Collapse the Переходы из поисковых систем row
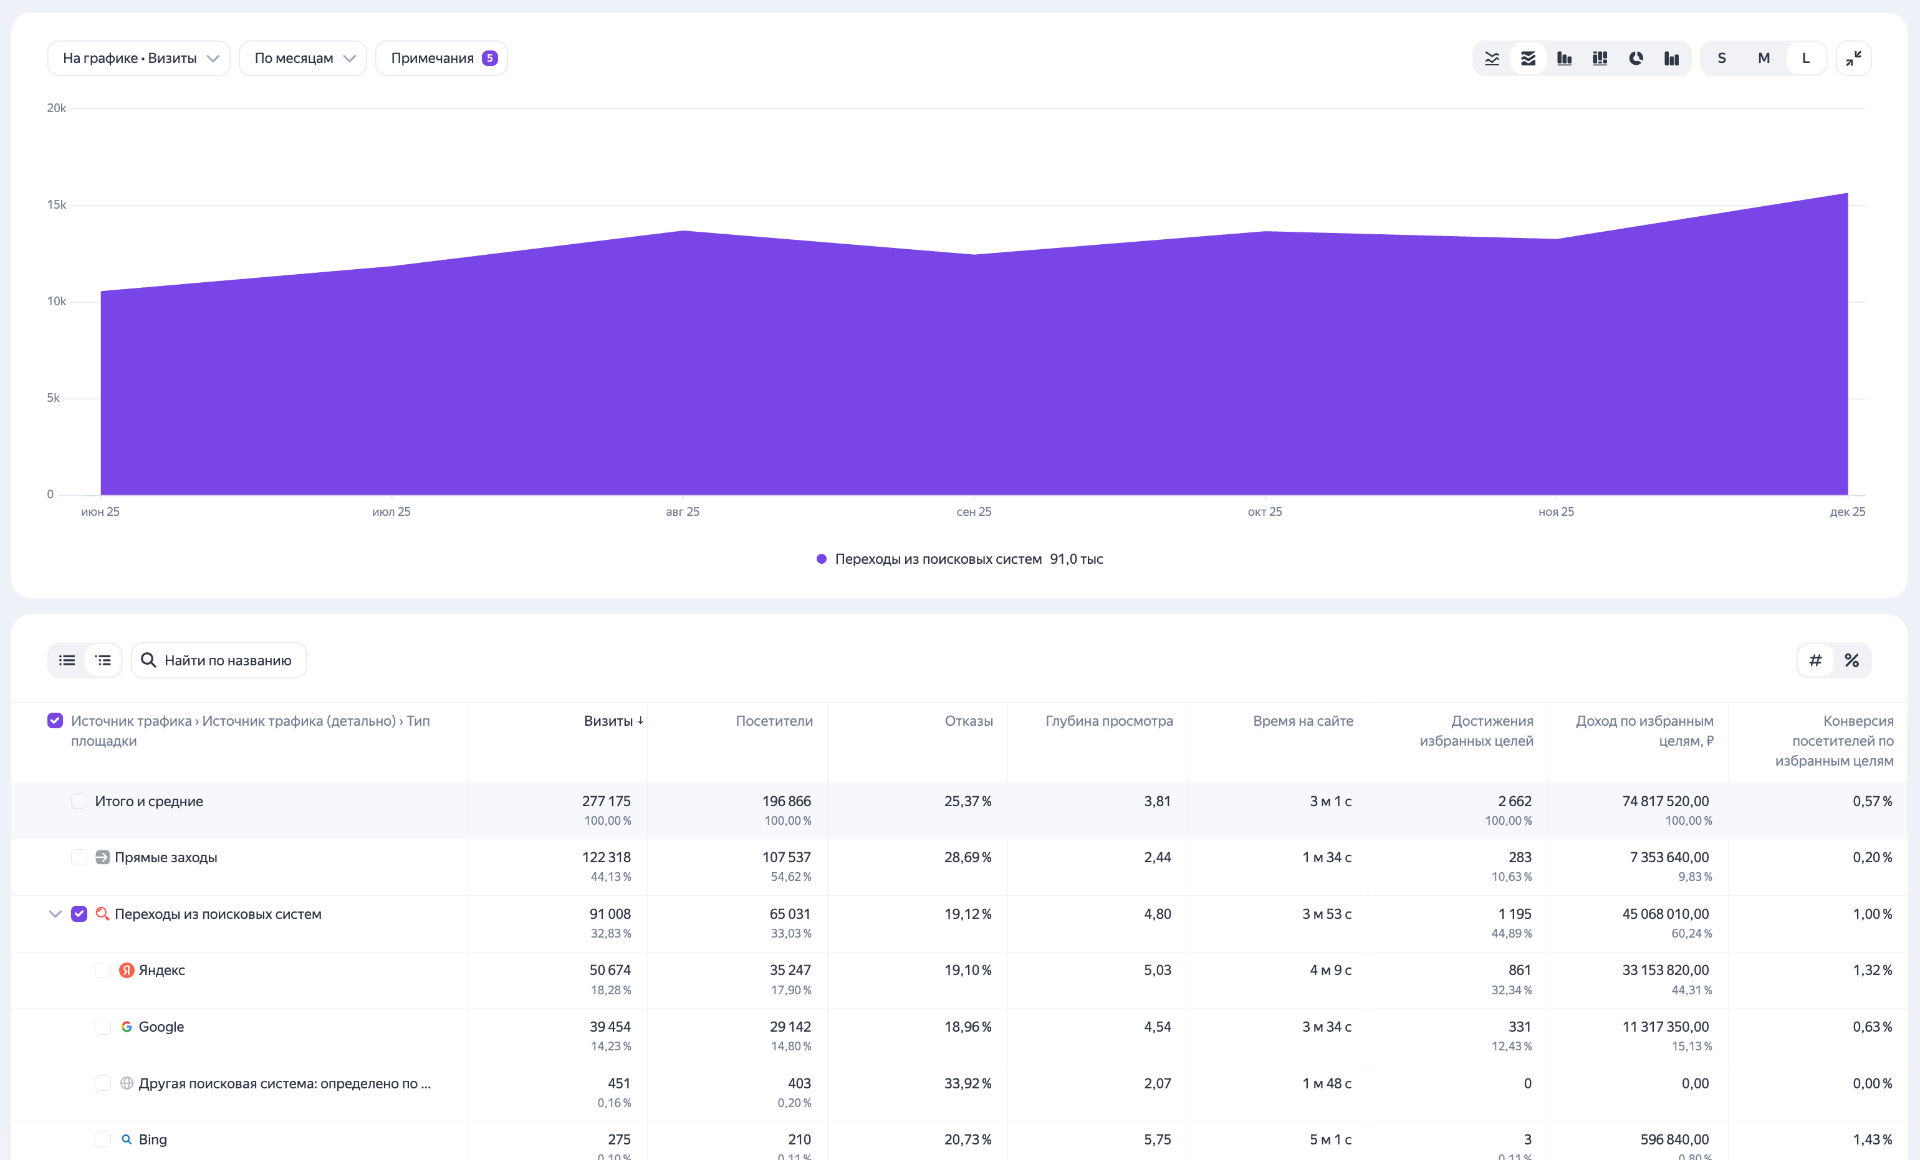The image size is (1920, 1160). (x=55, y=914)
